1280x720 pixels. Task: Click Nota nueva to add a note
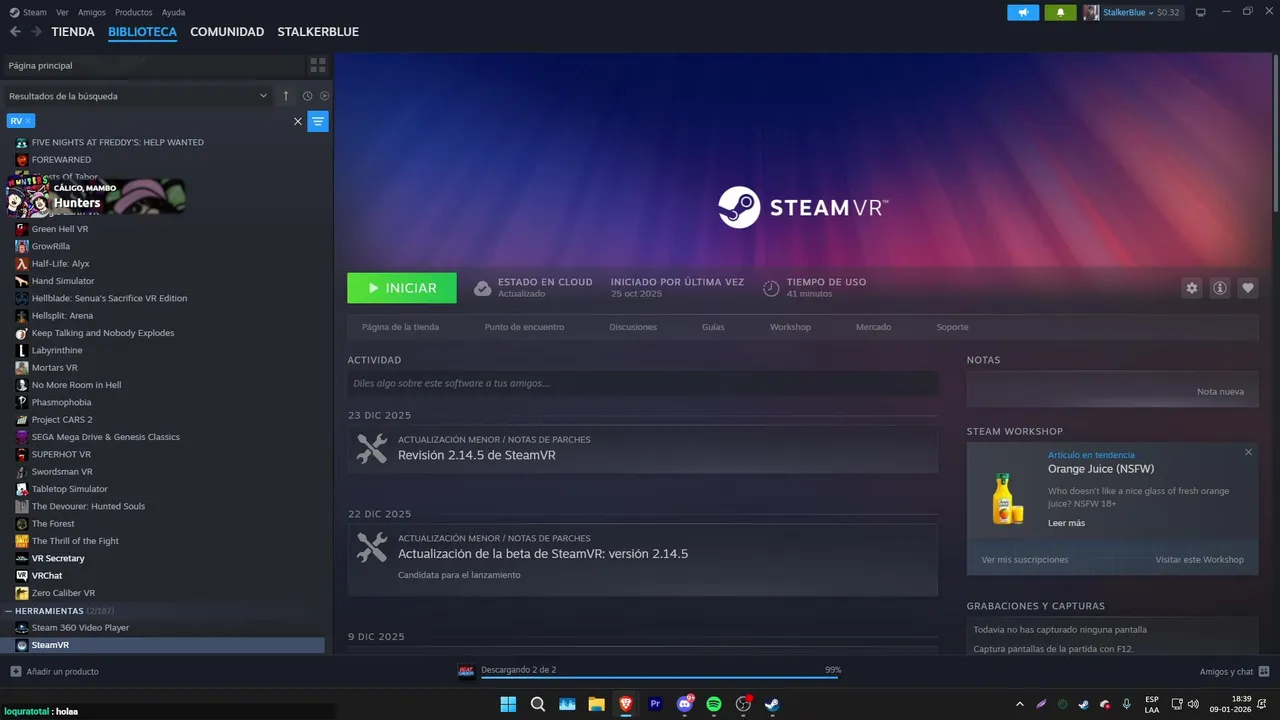pos(1220,392)
